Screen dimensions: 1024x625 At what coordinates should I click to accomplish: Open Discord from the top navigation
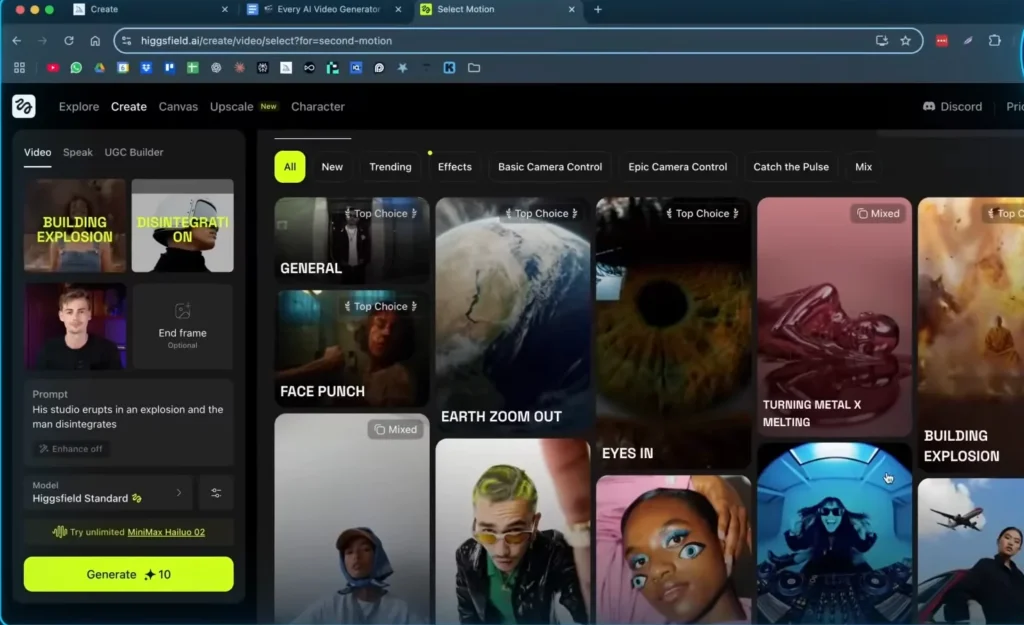pyautogui.click(x=952, y=107)
